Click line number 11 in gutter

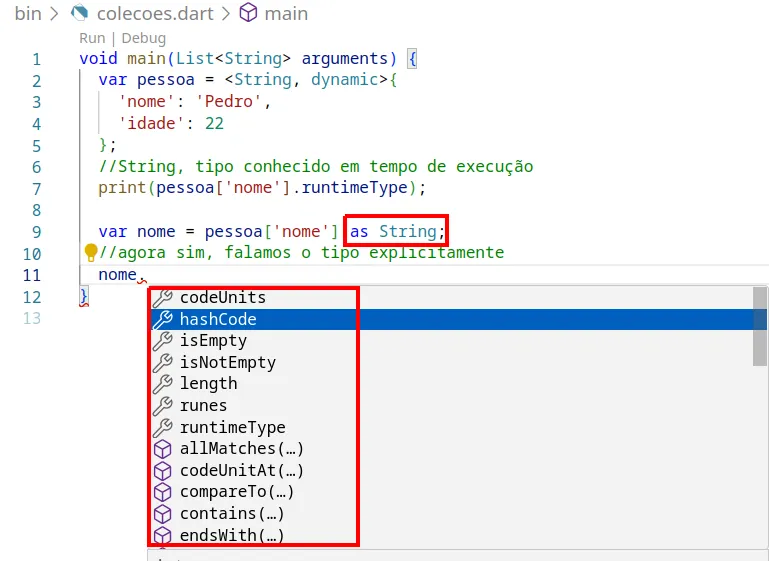point(32,275)
